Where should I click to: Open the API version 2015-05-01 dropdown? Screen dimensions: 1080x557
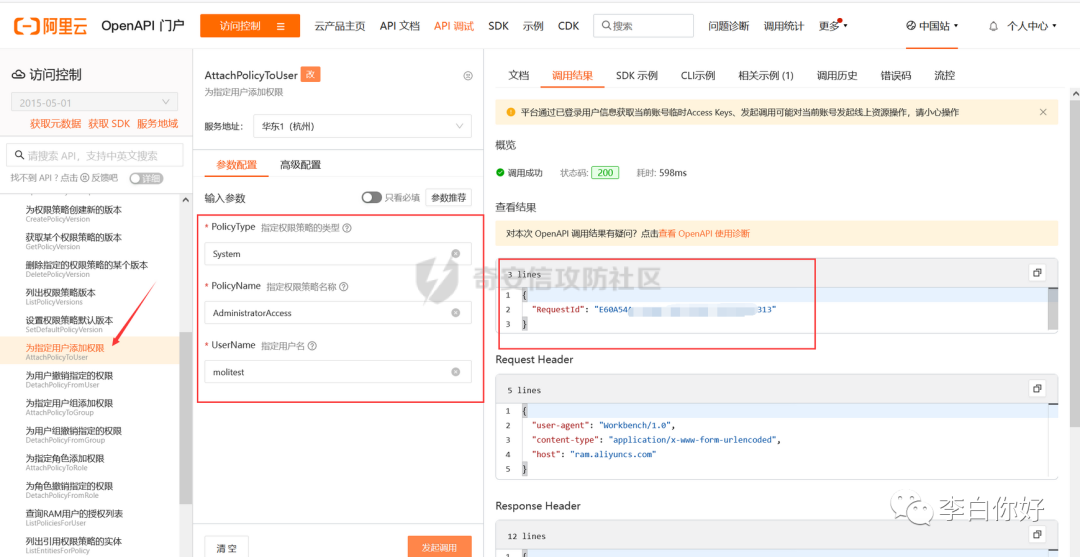point(94,103)
